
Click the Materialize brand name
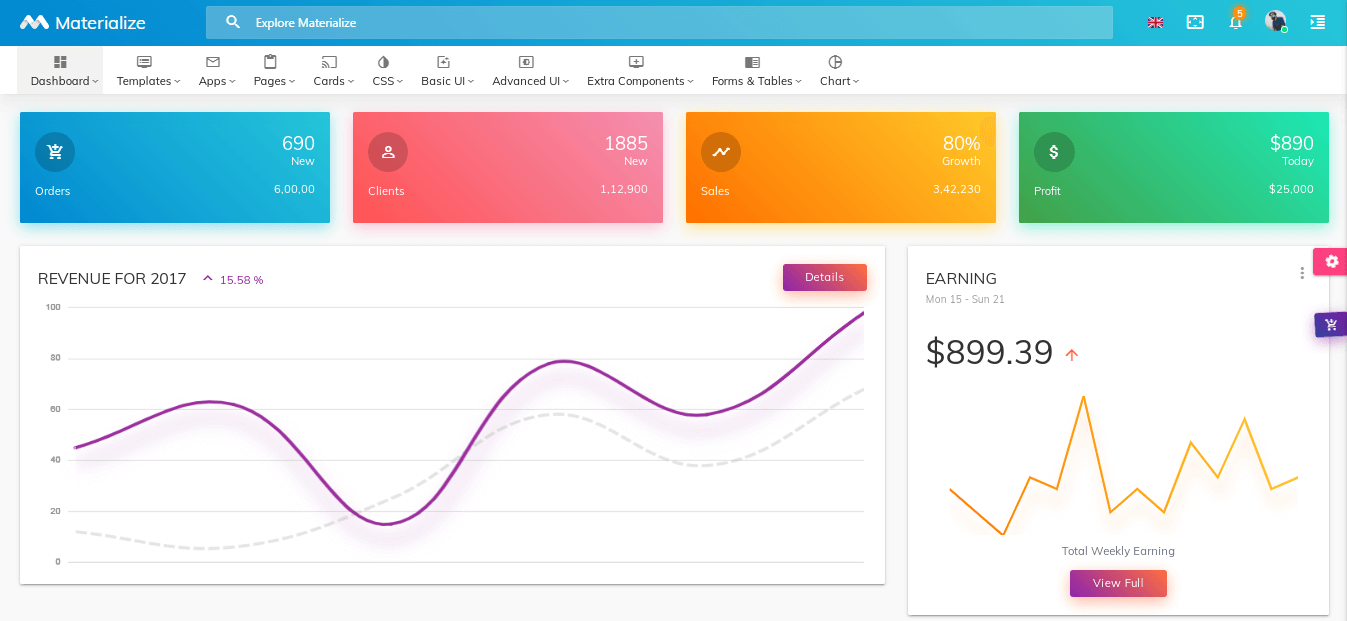(101, 22)
